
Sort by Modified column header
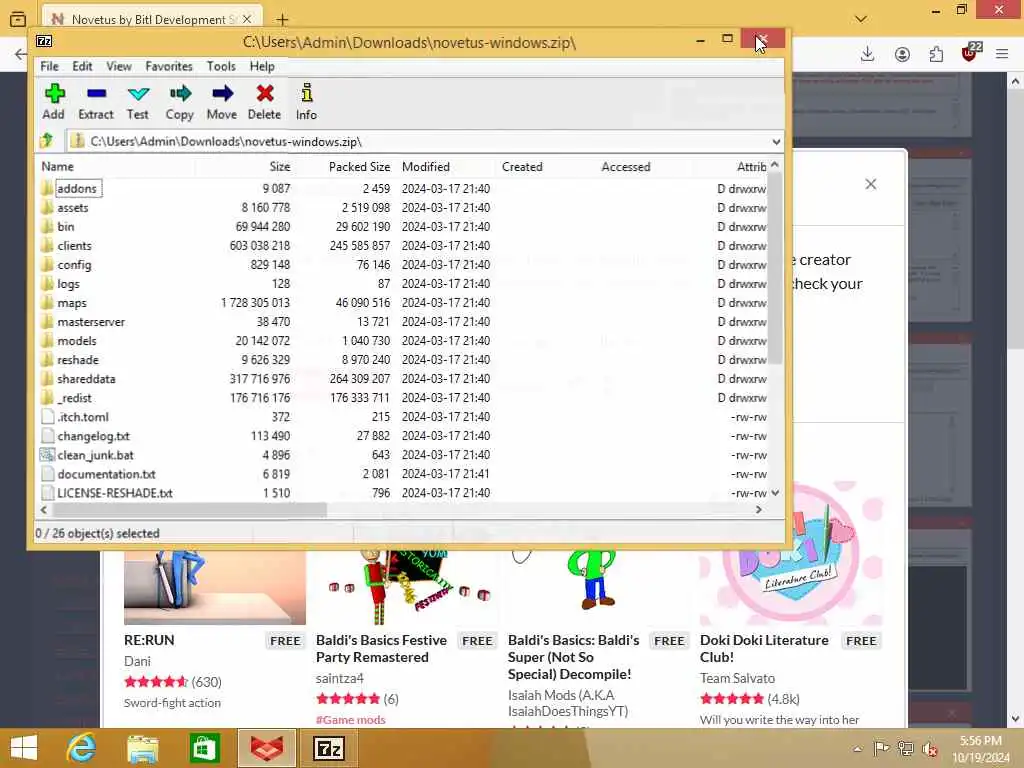(x=426, y=167)
